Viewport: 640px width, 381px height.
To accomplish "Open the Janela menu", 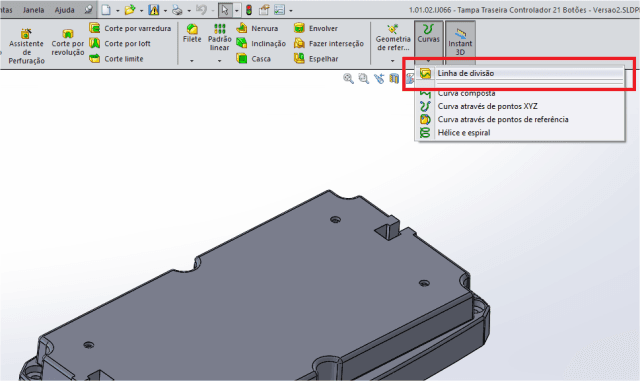I will tap(33, 10).
